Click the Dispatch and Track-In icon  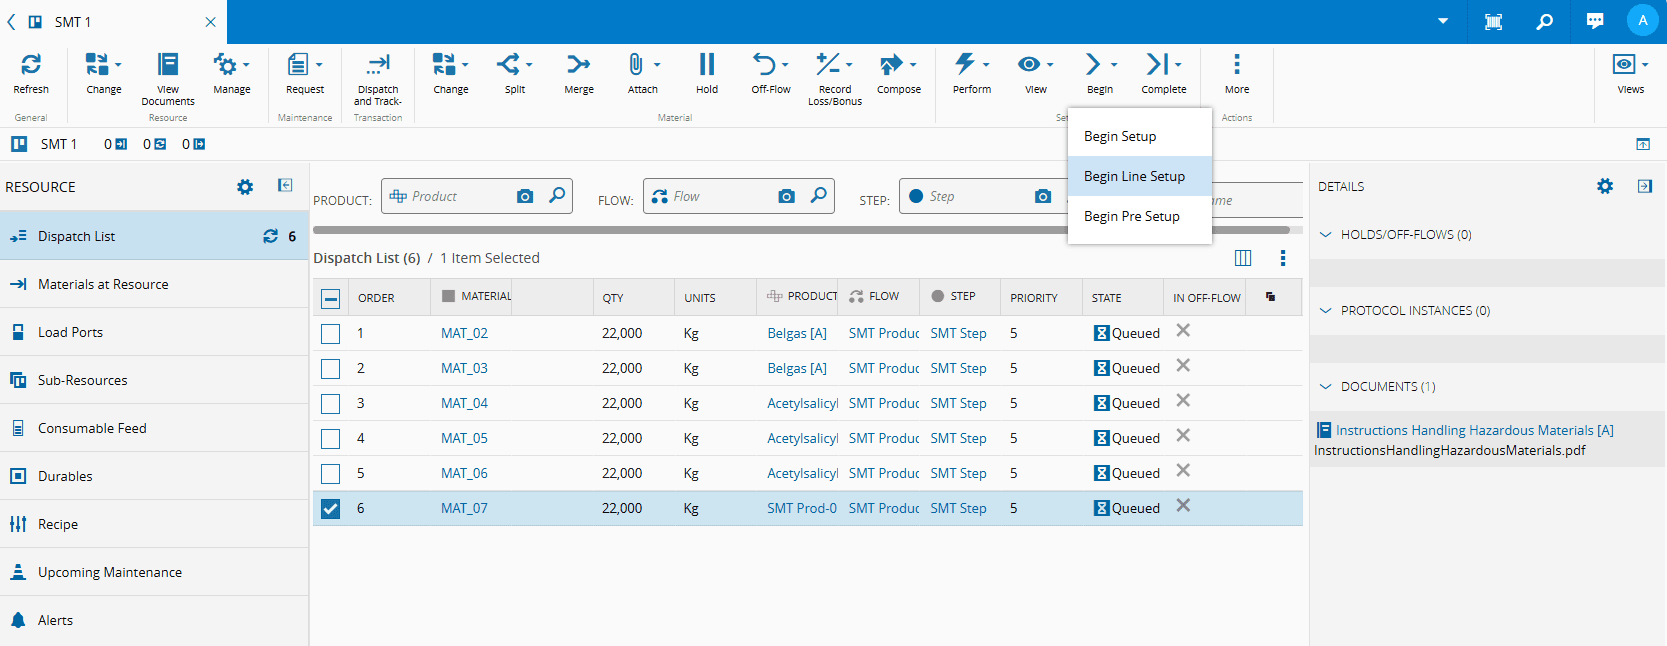click(x=378, y=66)
